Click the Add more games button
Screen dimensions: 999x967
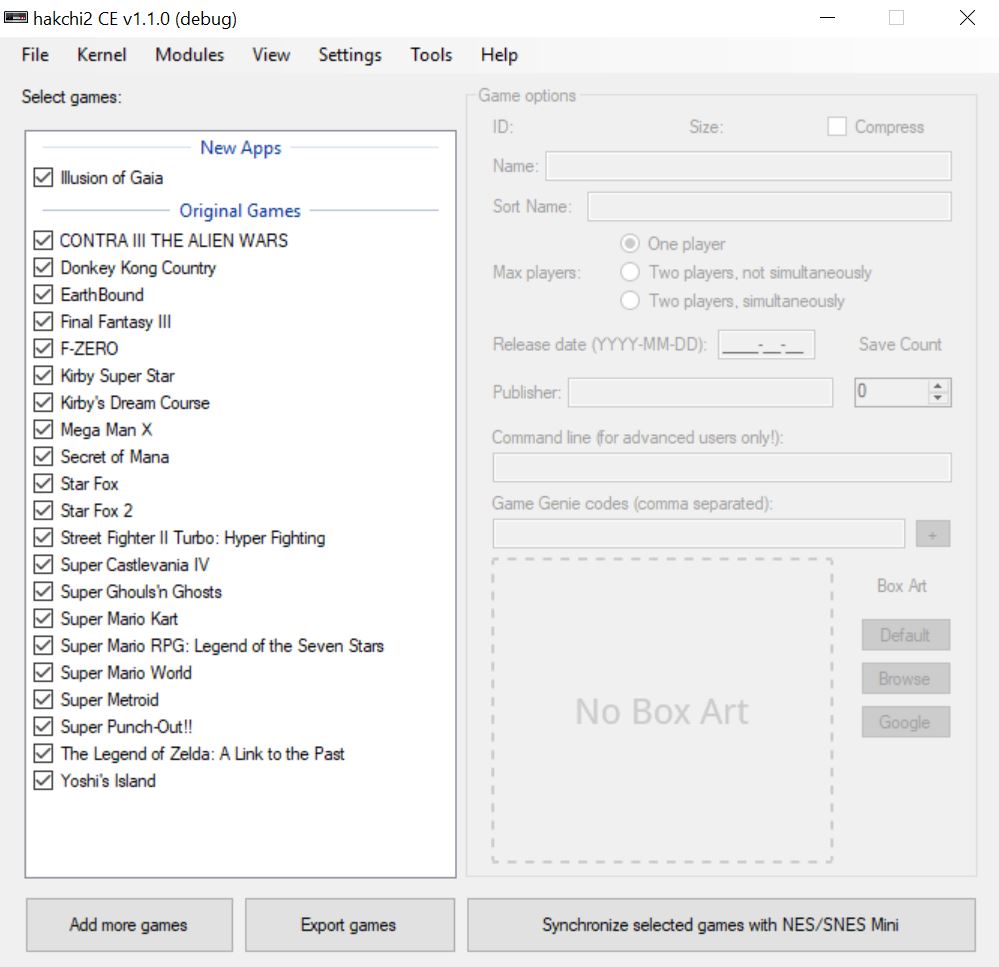coord(129,924)
